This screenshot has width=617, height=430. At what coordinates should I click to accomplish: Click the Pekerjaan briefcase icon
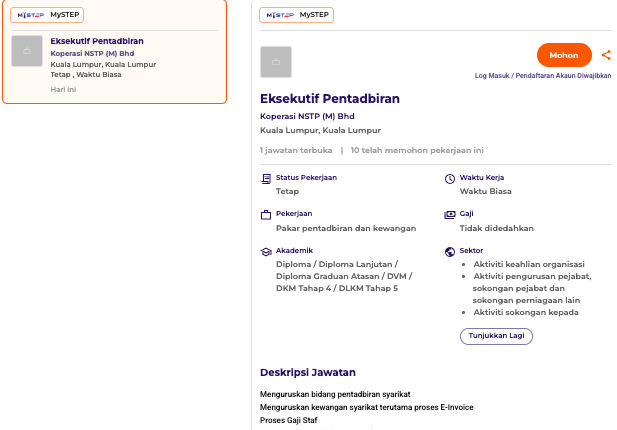266,215
